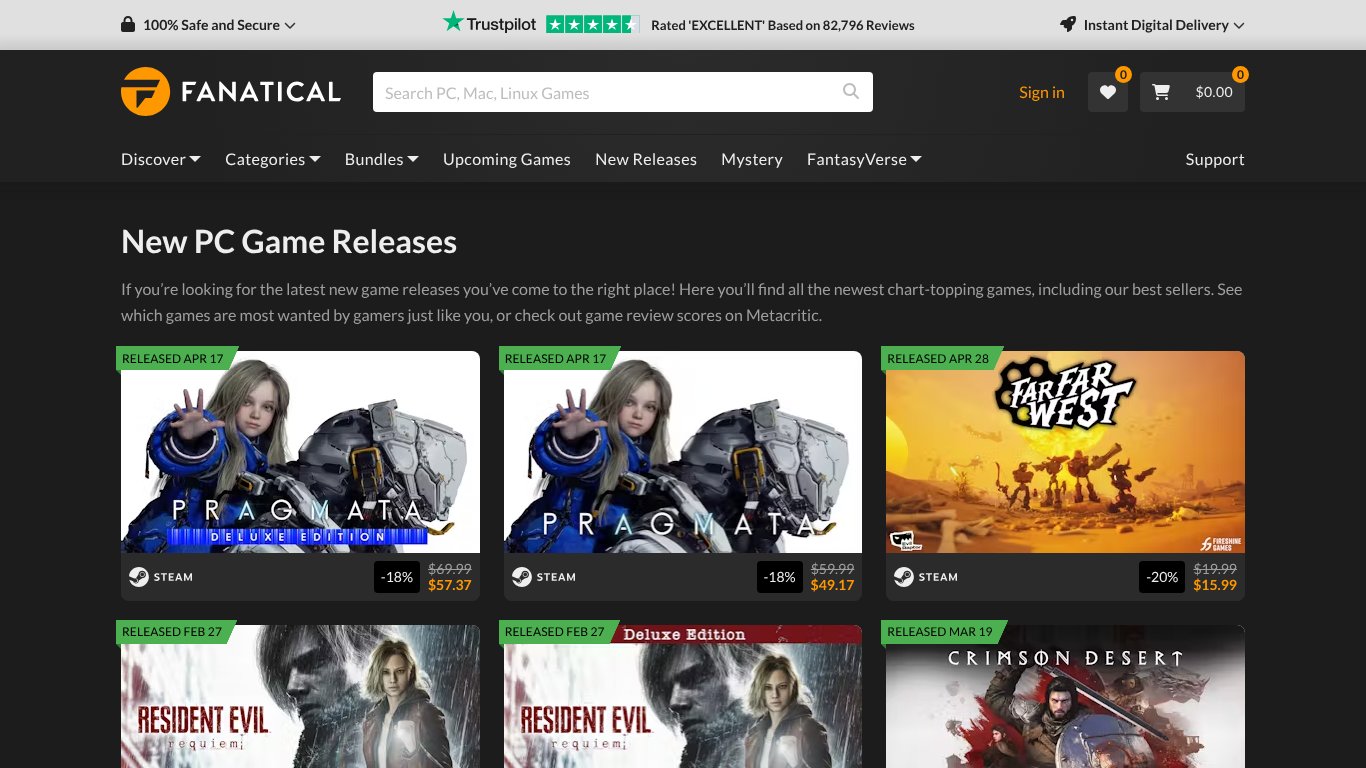Click the RELEASED MAR 19 label

pyautogui.click(x=940, y=631)
